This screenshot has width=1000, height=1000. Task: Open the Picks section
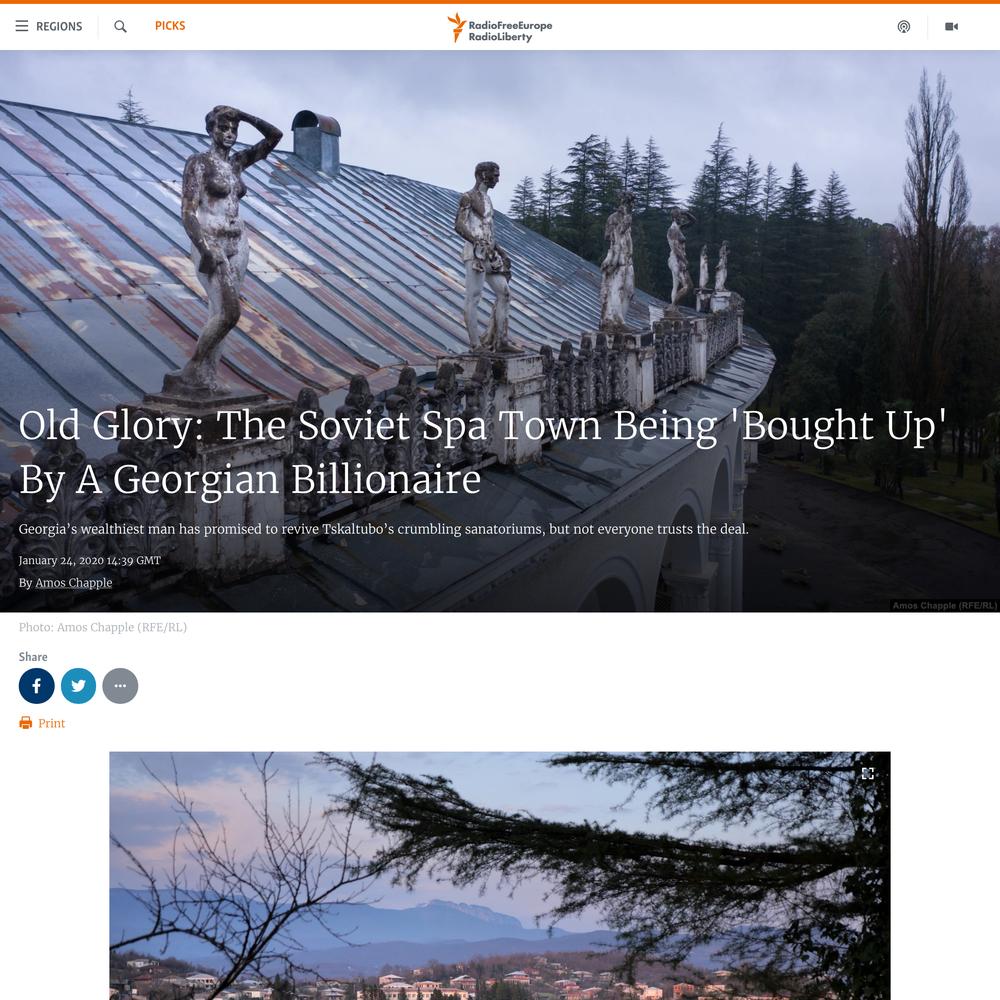pos(170,26)
